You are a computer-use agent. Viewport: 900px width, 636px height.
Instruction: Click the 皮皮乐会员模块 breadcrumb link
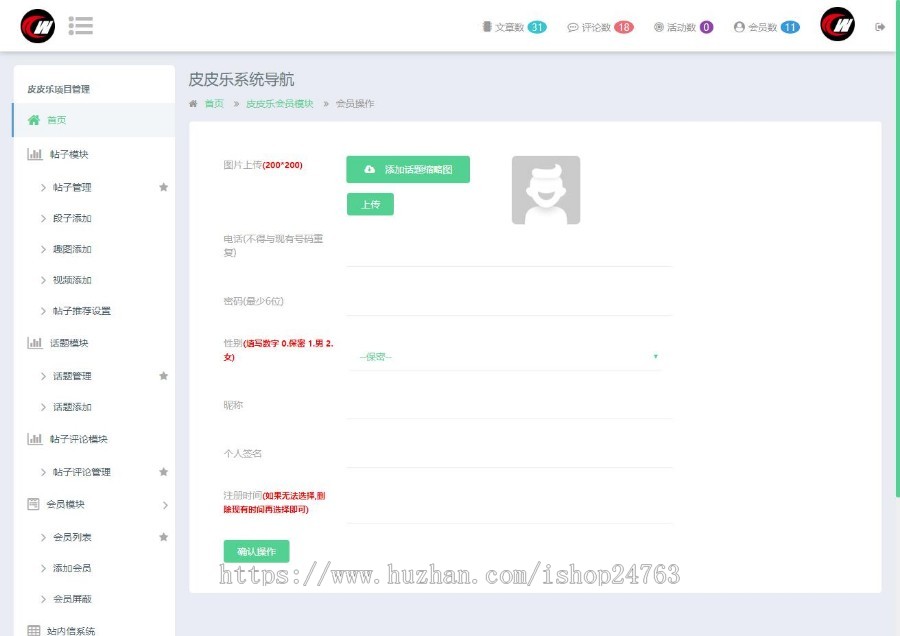pos(279,104)
